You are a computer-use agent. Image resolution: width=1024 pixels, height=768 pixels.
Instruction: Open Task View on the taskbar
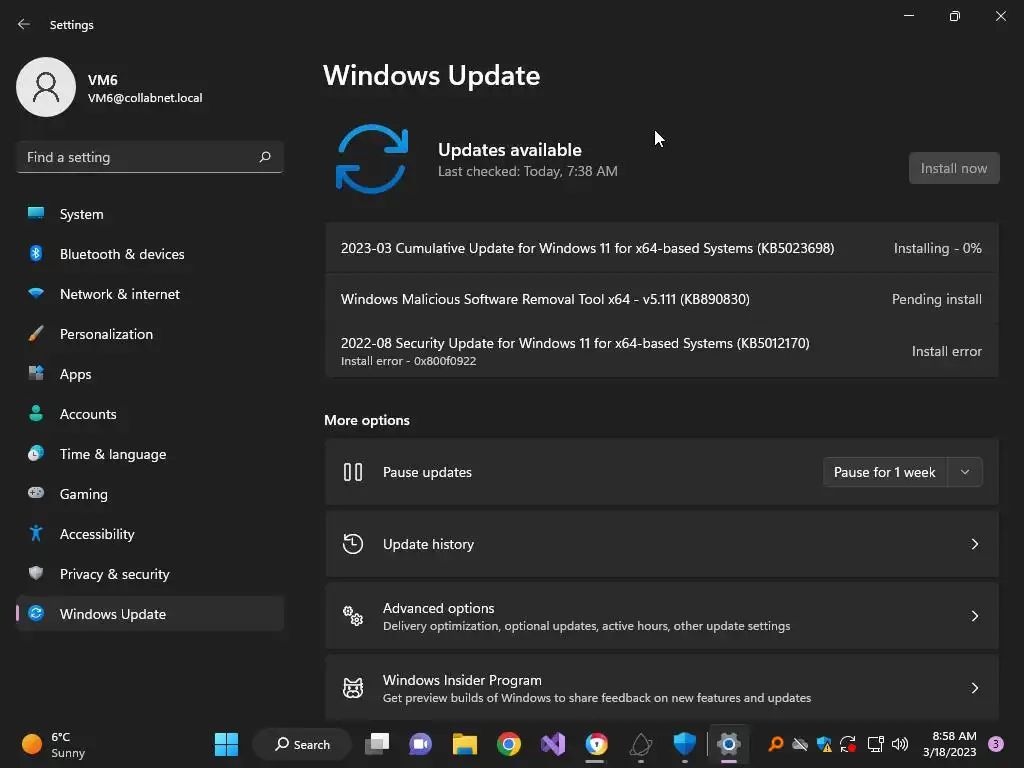tap(377, 744)
